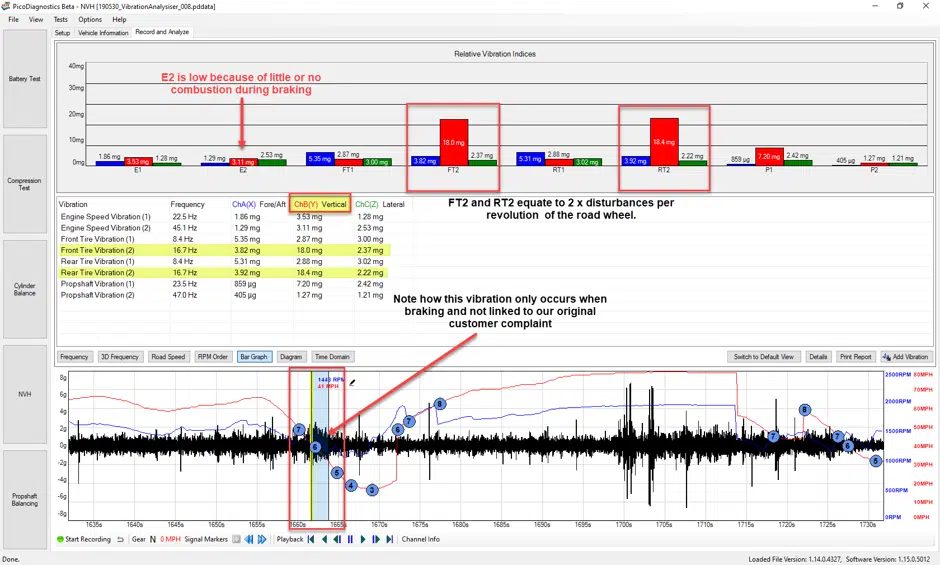
Task: Click the yellow playback cursor line in waveform
Action: coord(311,445)
